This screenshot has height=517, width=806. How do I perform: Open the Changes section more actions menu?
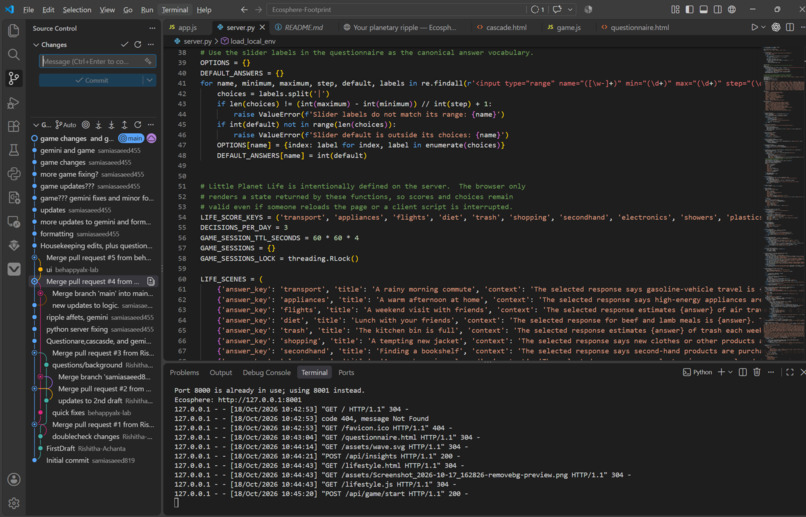(151, 45)
